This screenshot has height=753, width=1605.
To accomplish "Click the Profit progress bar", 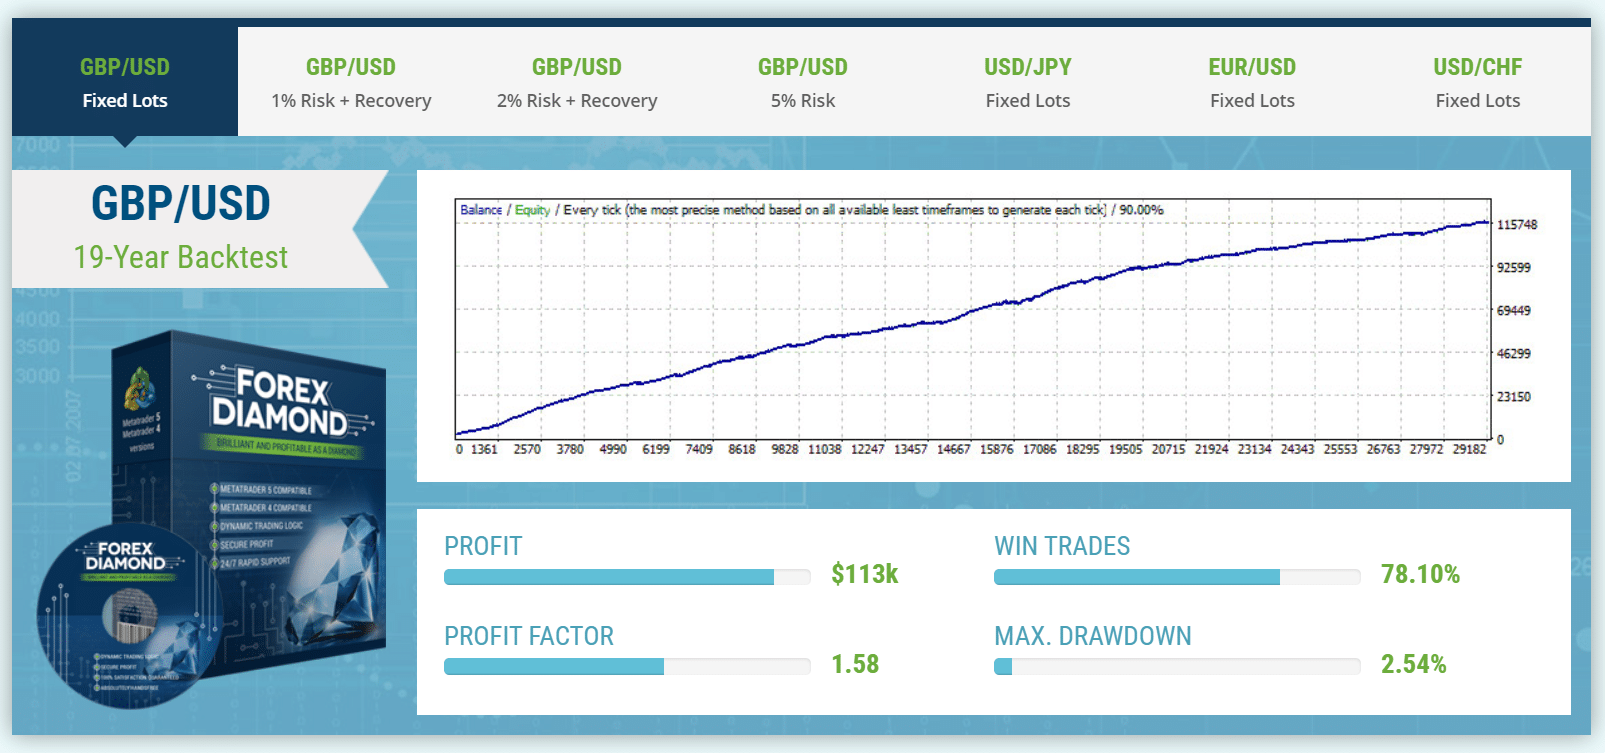I will [627, 577].
